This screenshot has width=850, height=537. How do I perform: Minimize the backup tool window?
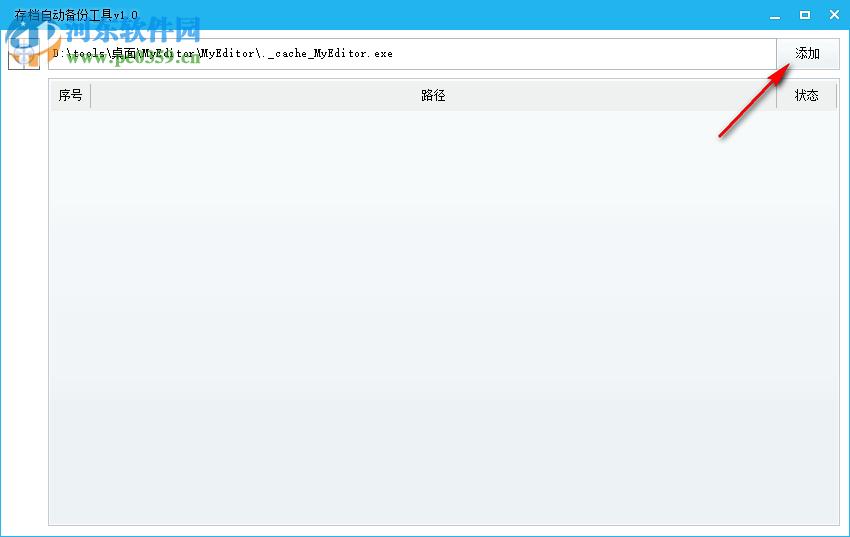[x=775, y=16]
